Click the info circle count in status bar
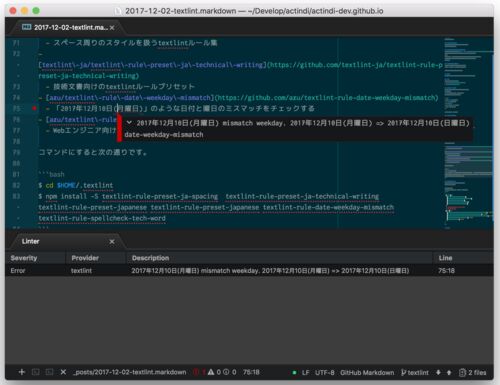 (x=230, y=372)
